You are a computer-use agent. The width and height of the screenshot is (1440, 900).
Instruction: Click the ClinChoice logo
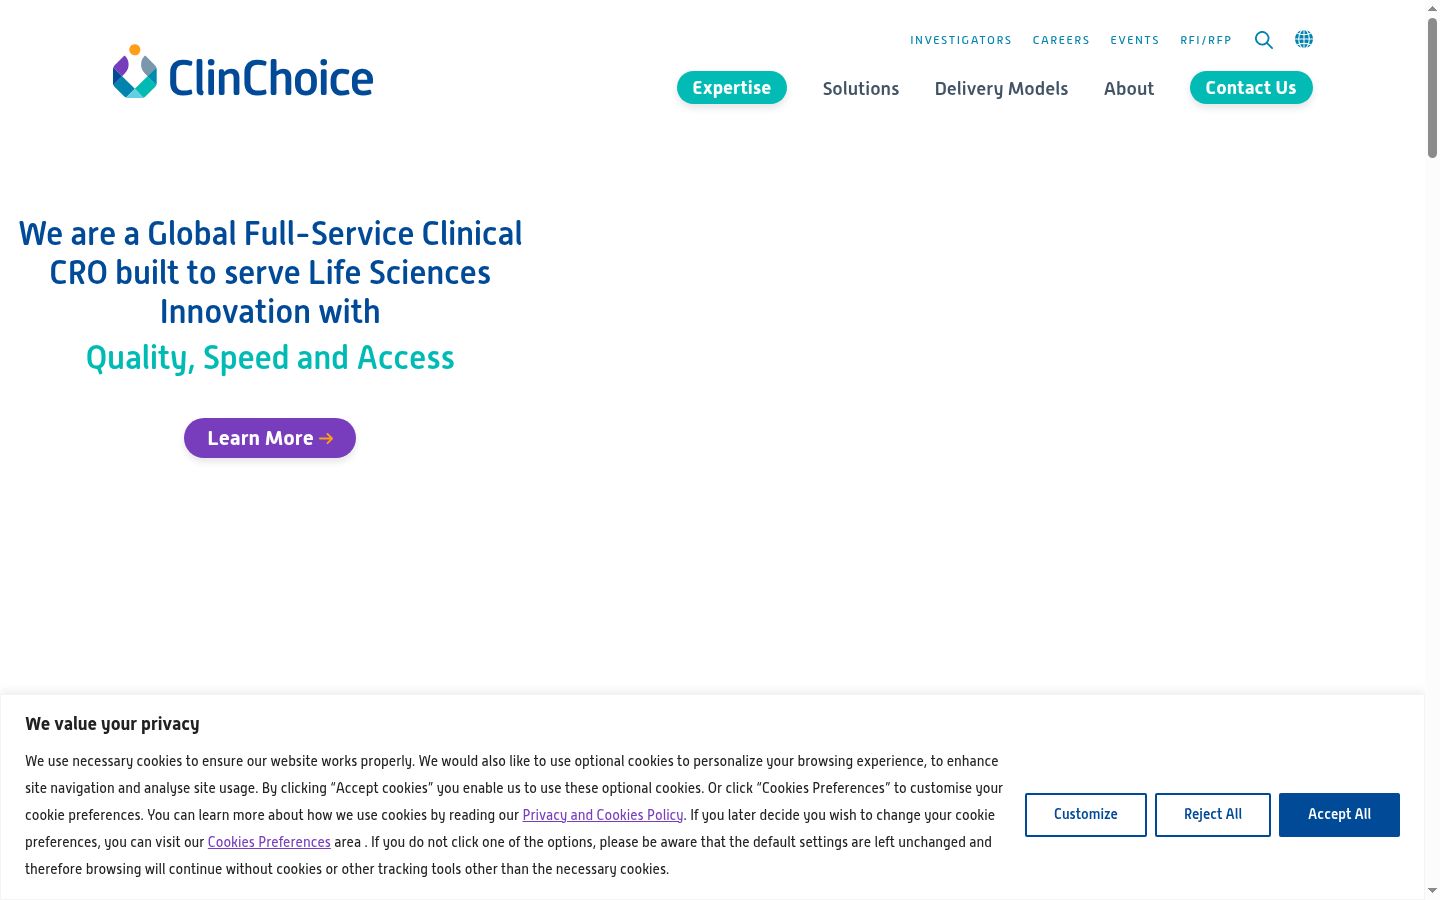pyautogui.click(x=243, y=73)
